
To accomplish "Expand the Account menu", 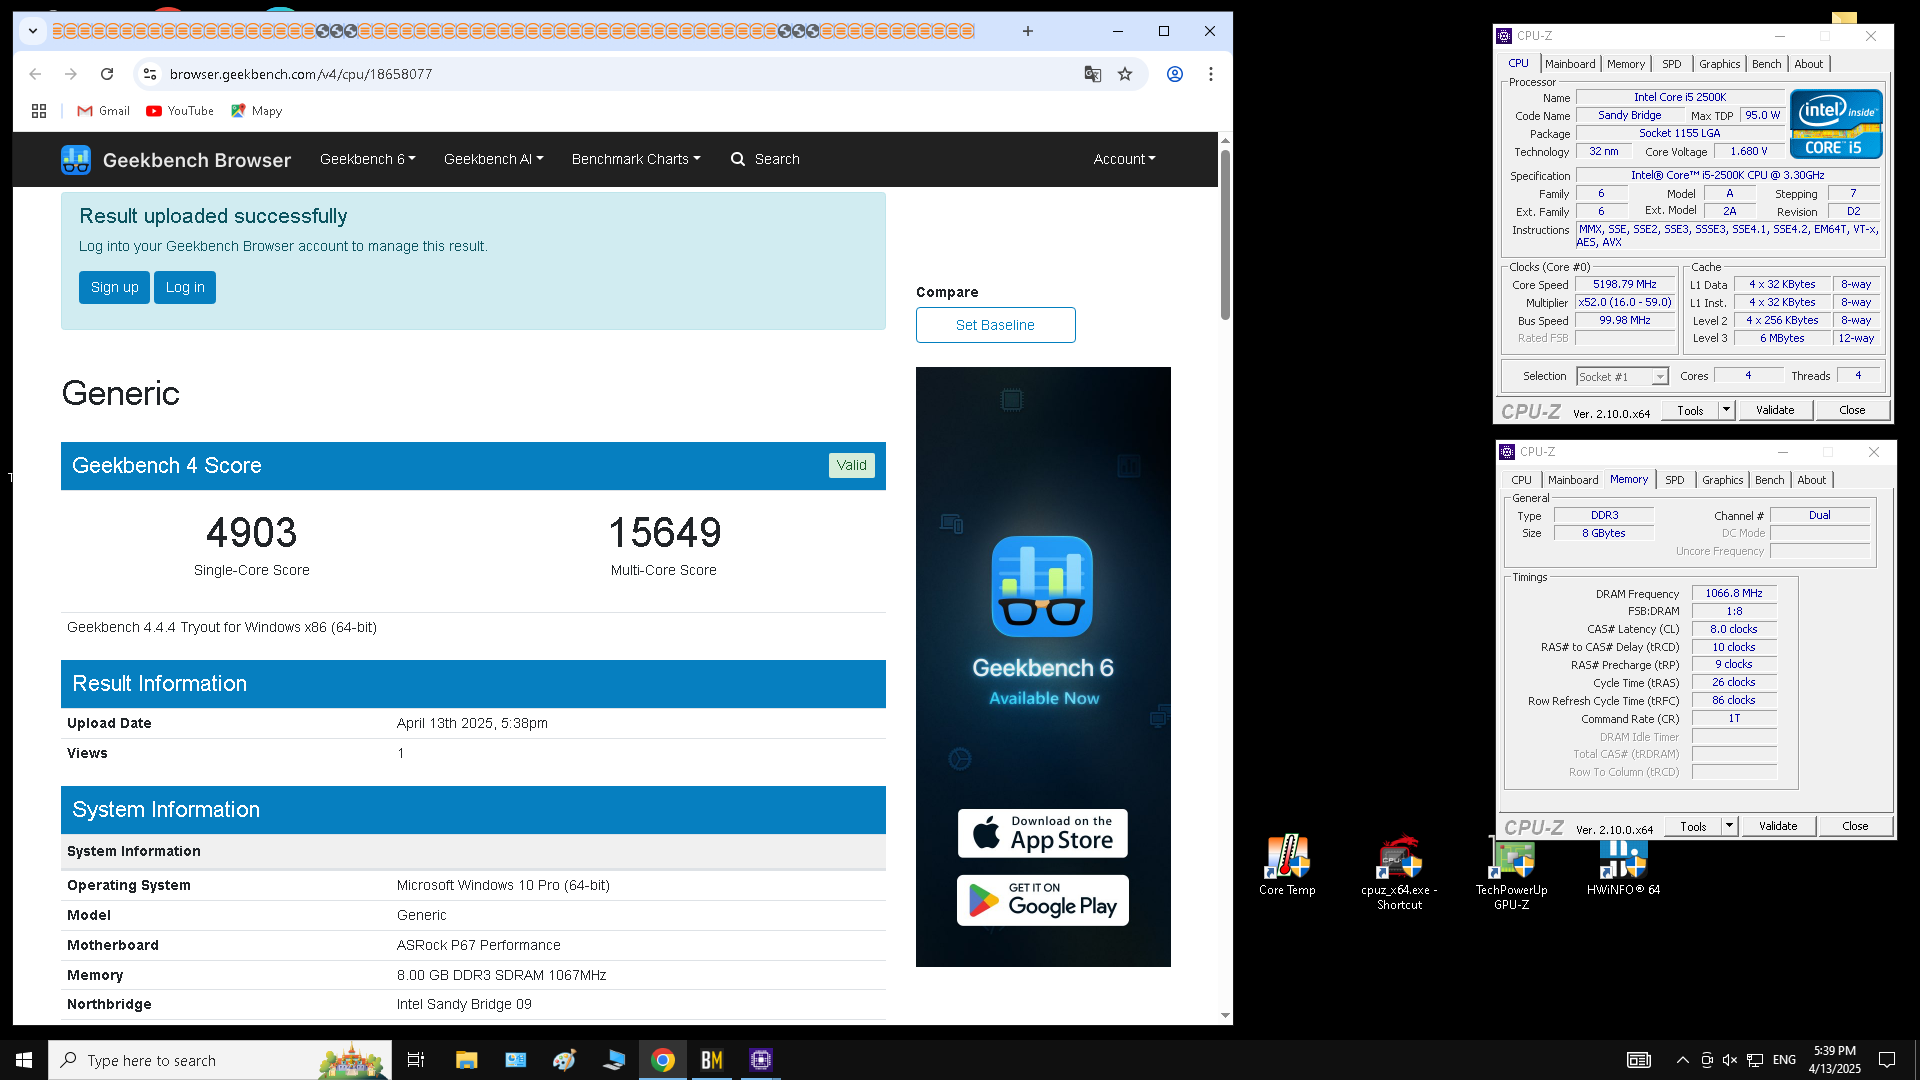I will coord(1125,159).
